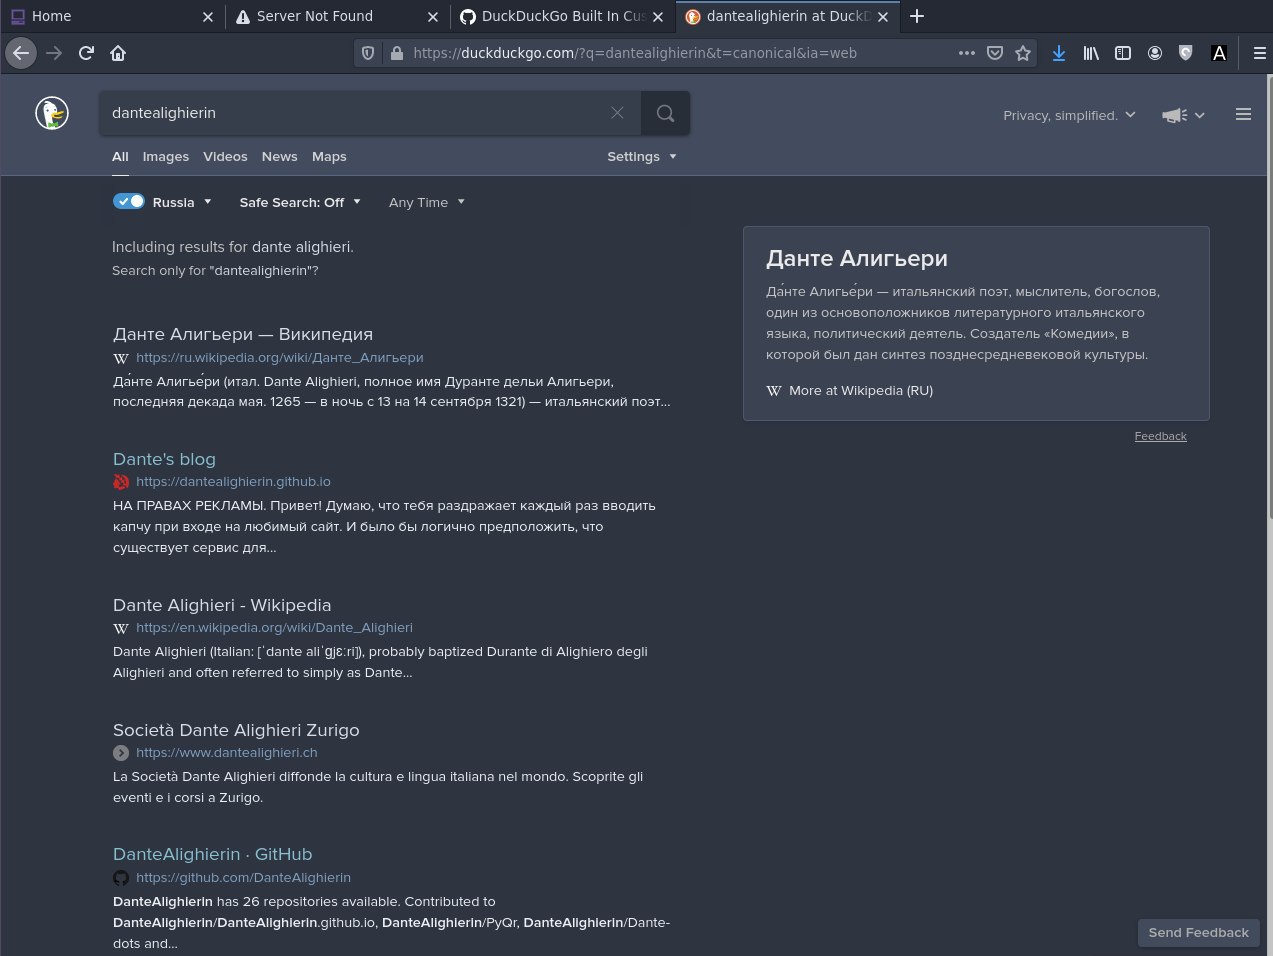The height and width of the screenshot is (956, 1273).
Task: Clear the search box with the X icon
Action: pyautogui.click(x=617, y=113)
